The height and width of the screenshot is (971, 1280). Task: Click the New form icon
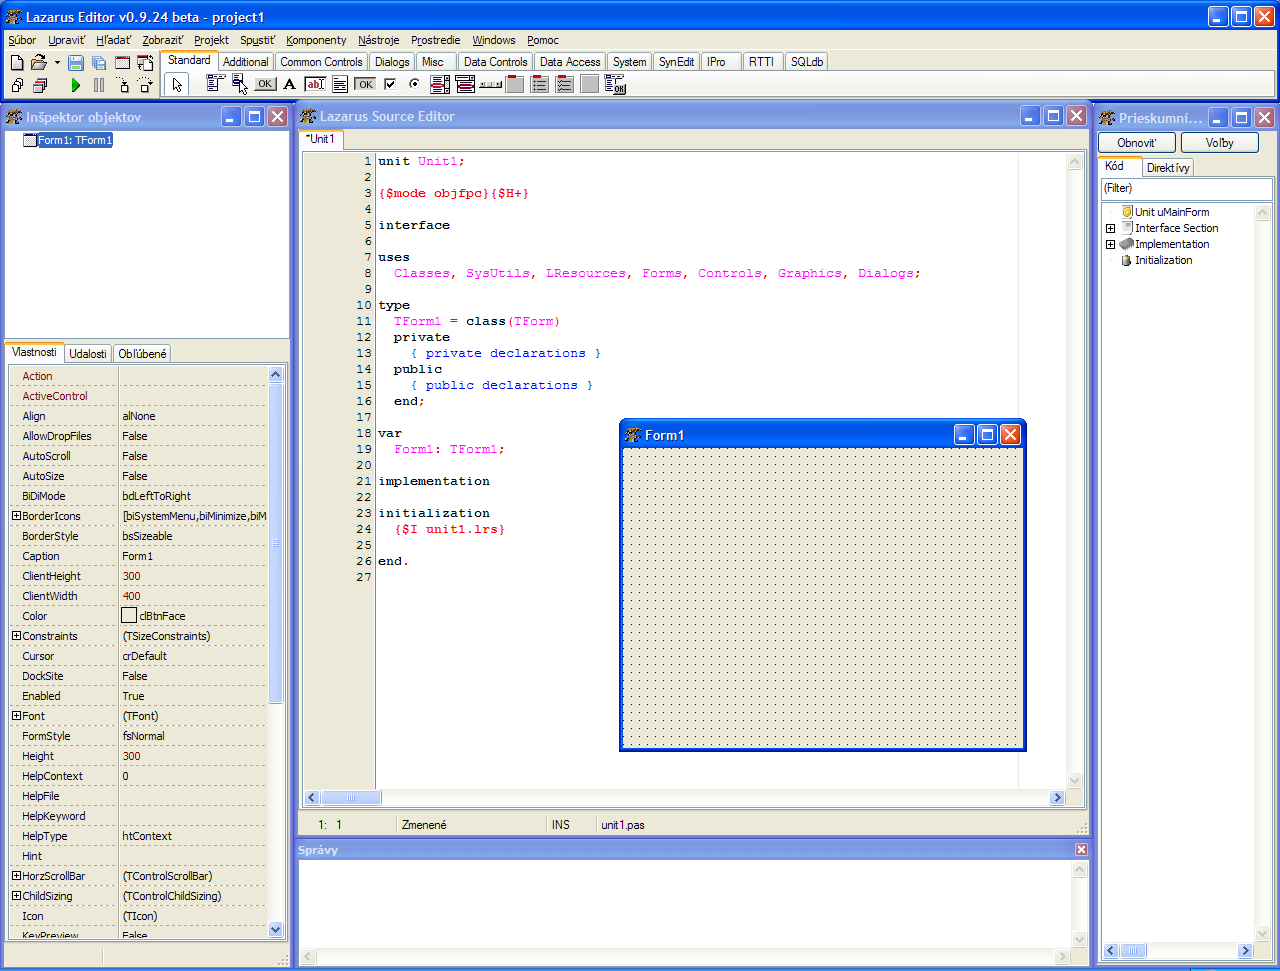tap(122, 62)
